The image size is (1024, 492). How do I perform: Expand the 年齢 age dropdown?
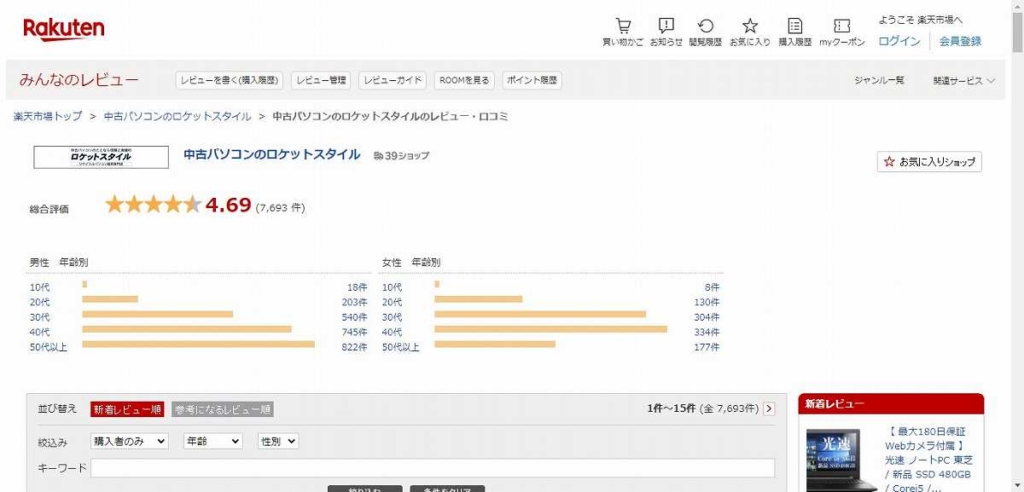213,441
